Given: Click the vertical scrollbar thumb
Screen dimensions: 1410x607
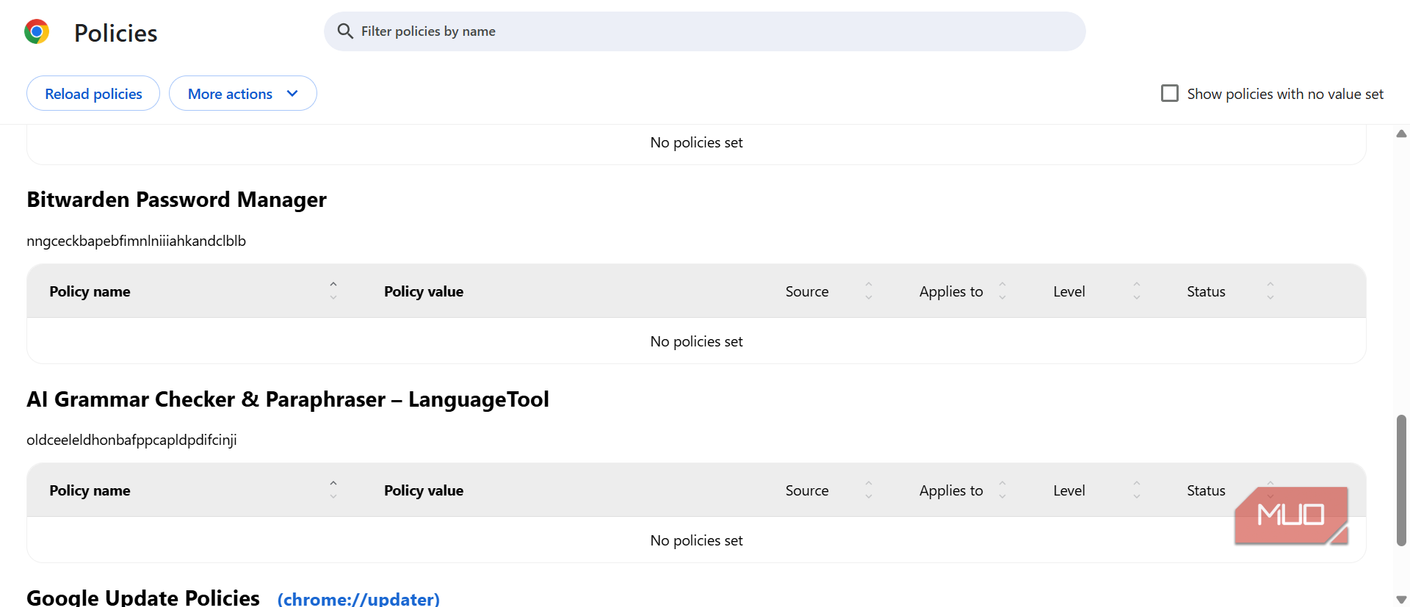Looking at the screenshot, I should tap(1401, 480).
